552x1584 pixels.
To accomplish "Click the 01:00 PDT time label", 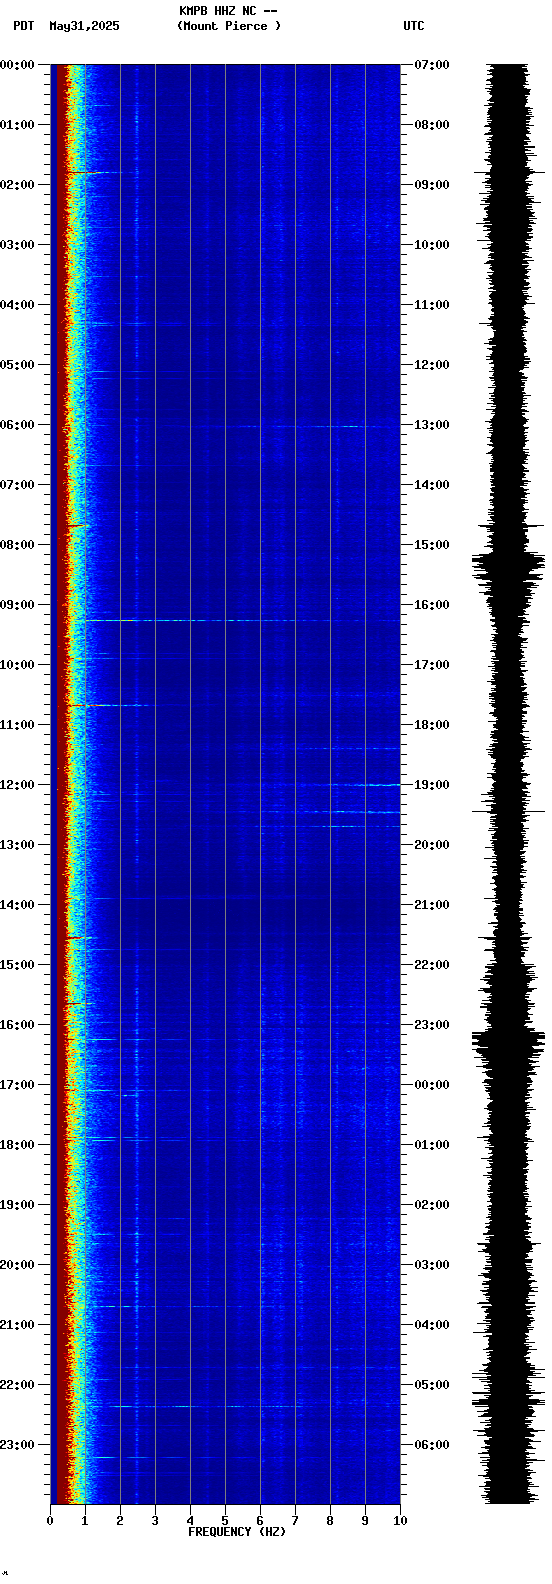I will point(17,125).
